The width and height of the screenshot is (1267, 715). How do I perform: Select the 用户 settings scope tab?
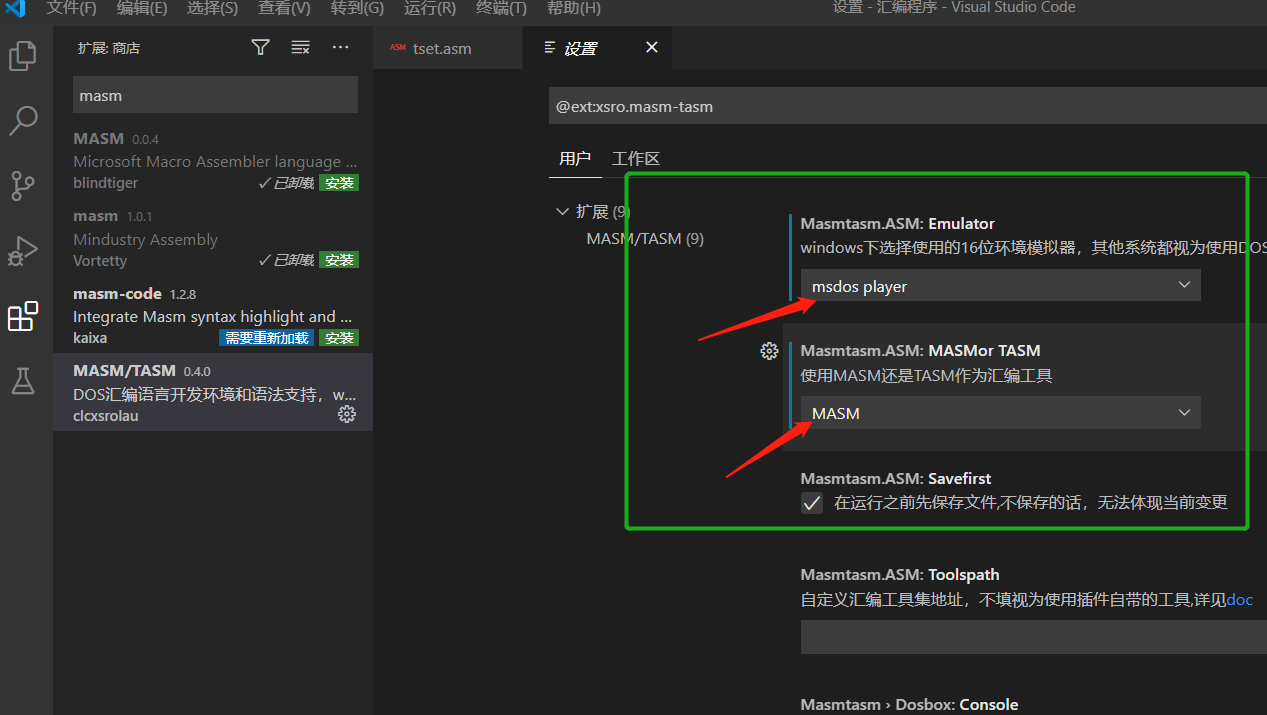(575, 159)
